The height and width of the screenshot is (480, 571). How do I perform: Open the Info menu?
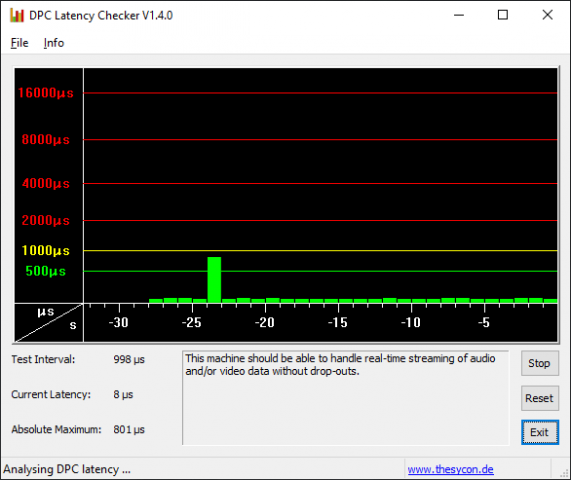(54, 43)
